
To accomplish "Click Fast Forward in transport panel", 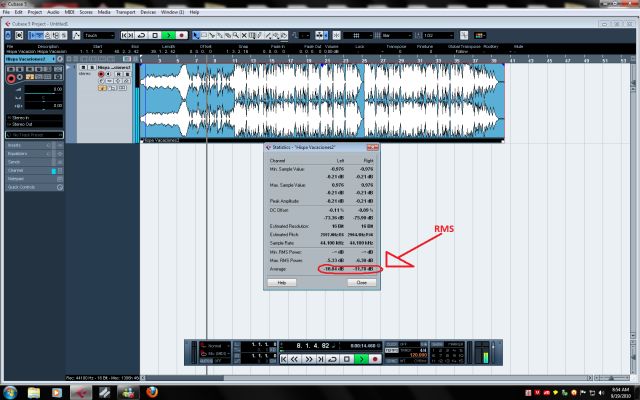I will [x=309, y=359].
